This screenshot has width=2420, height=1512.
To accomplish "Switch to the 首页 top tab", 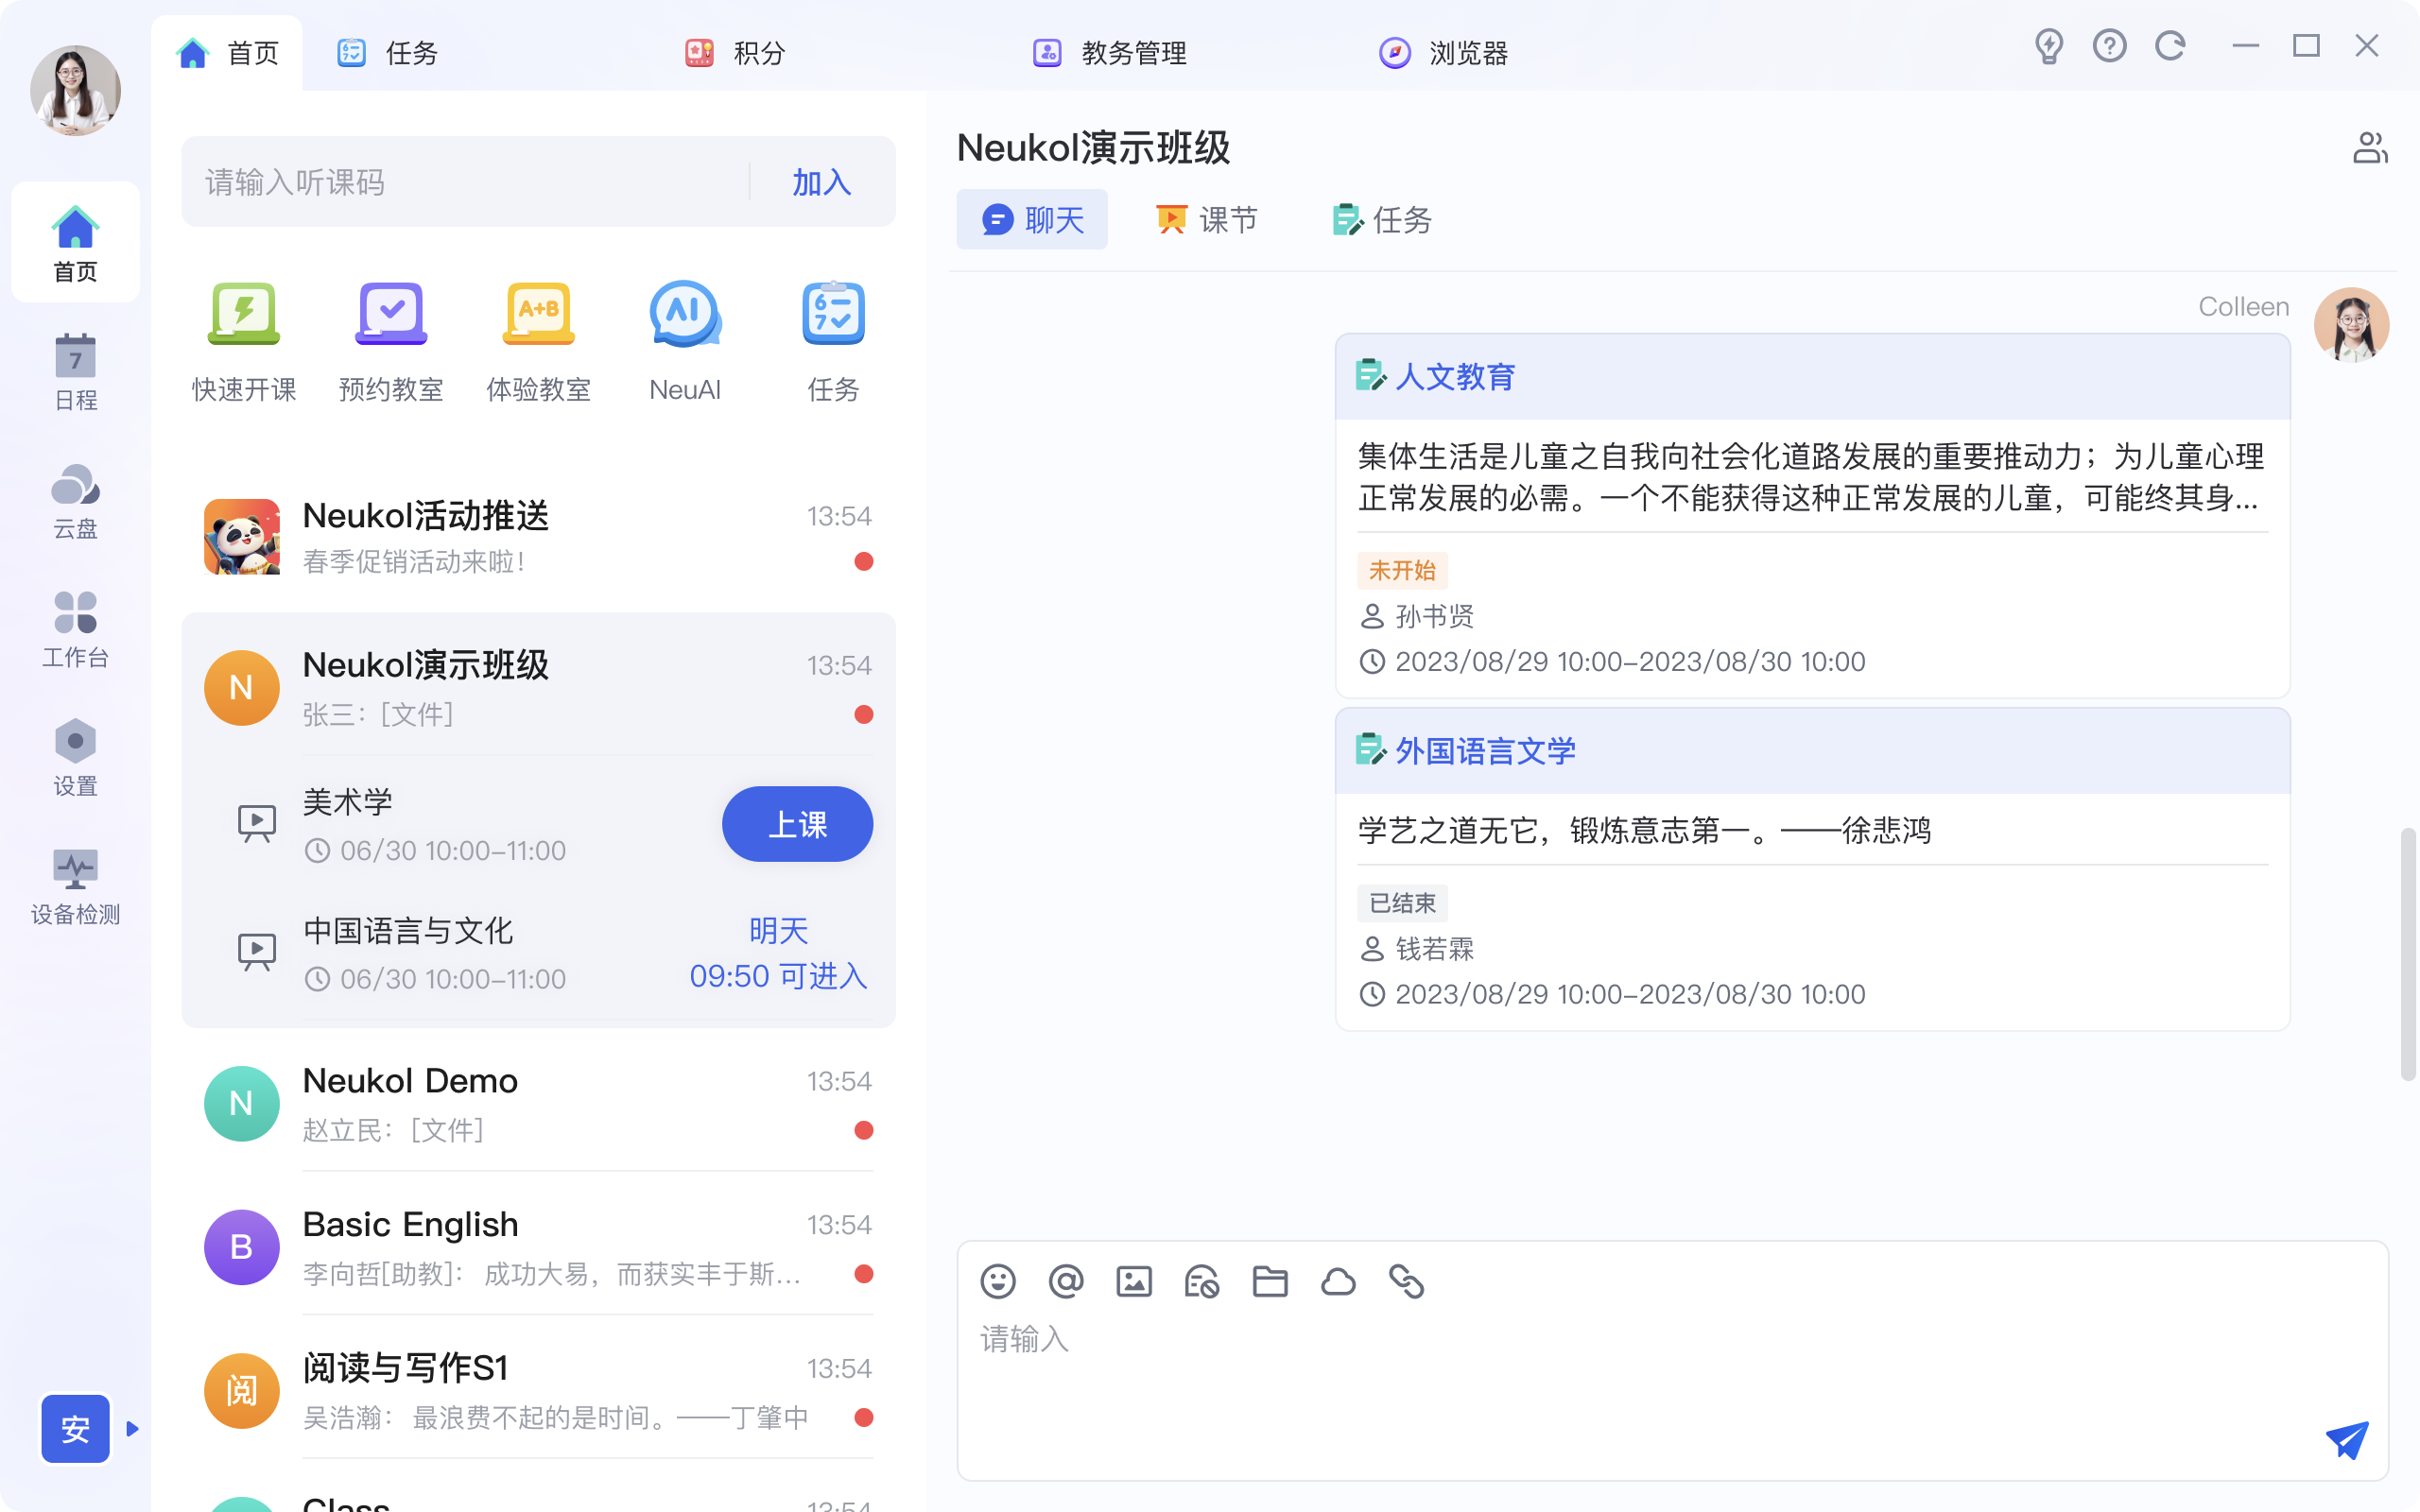I will click(x=227, y=53).
